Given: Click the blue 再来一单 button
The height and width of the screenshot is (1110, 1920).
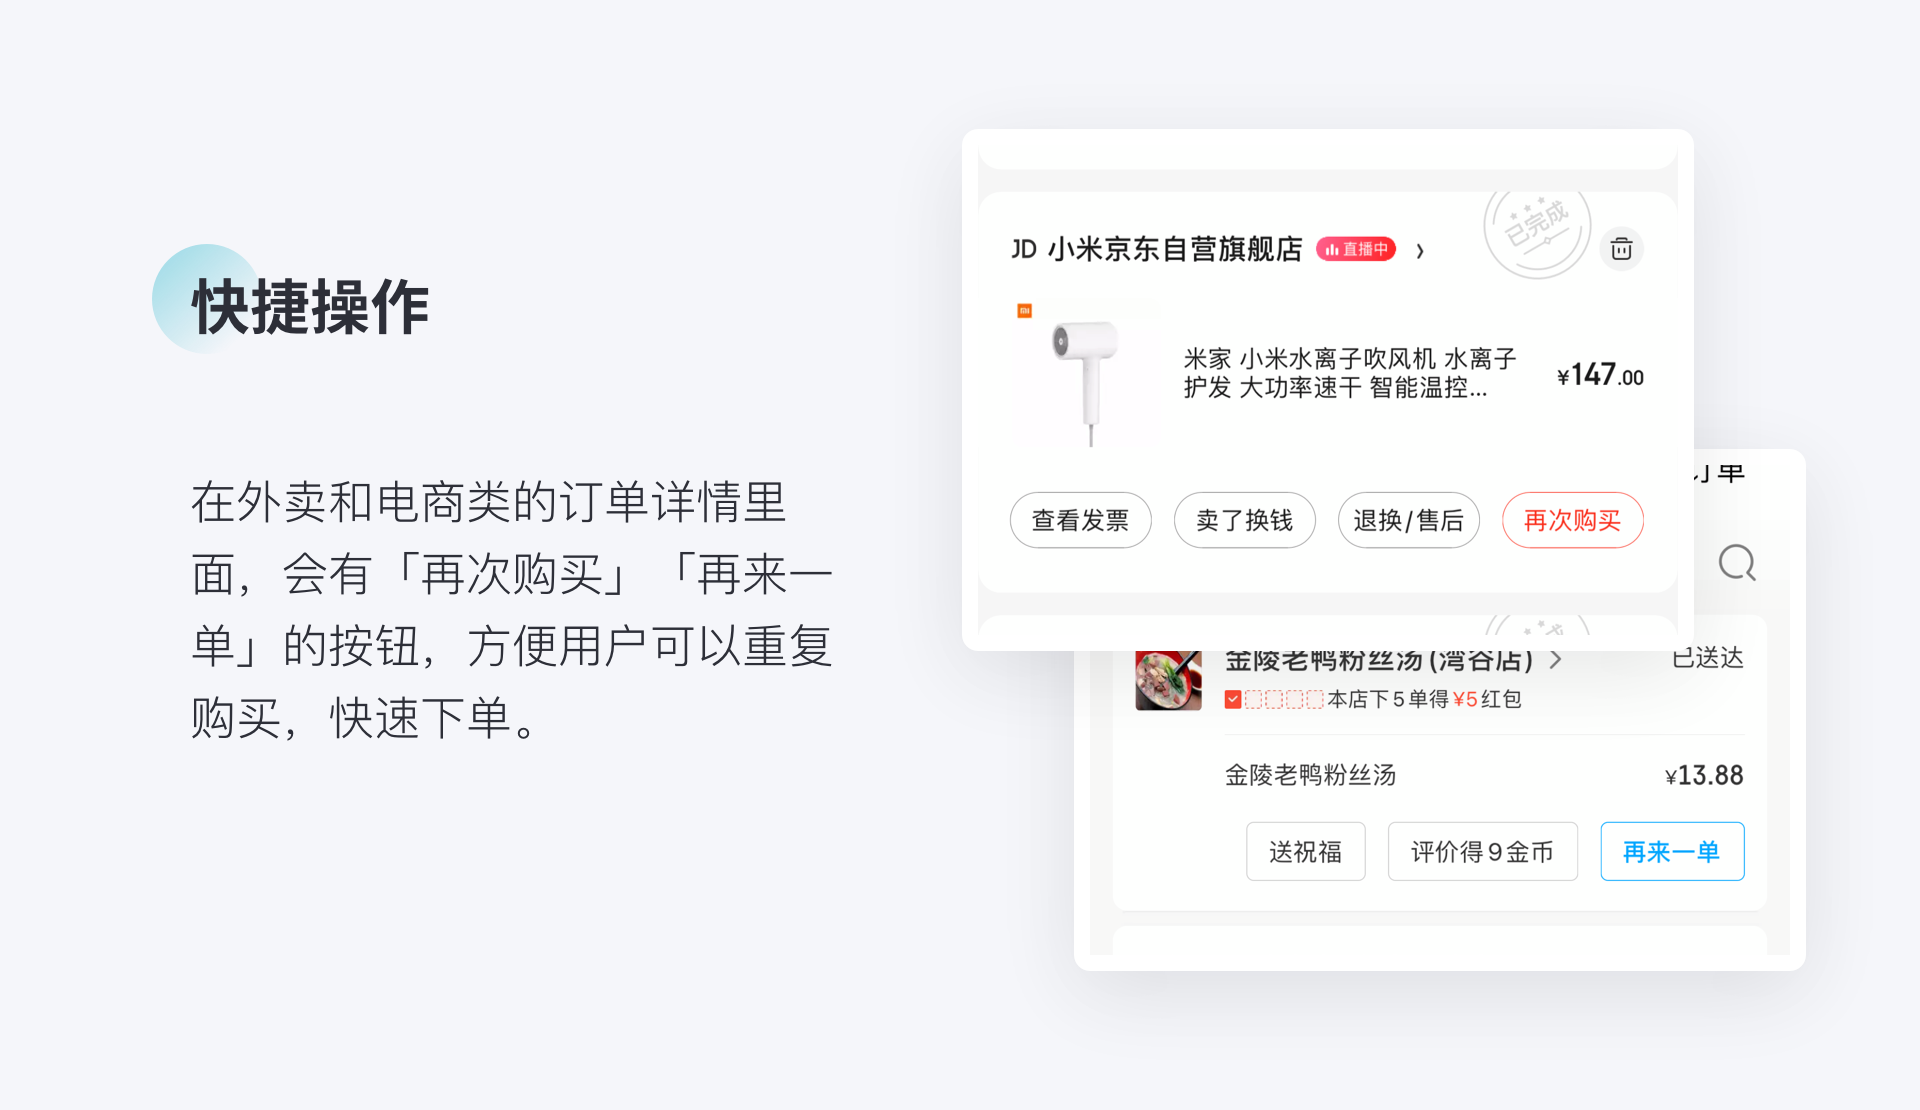Looking at the screenshot, I should [1672, 852].
